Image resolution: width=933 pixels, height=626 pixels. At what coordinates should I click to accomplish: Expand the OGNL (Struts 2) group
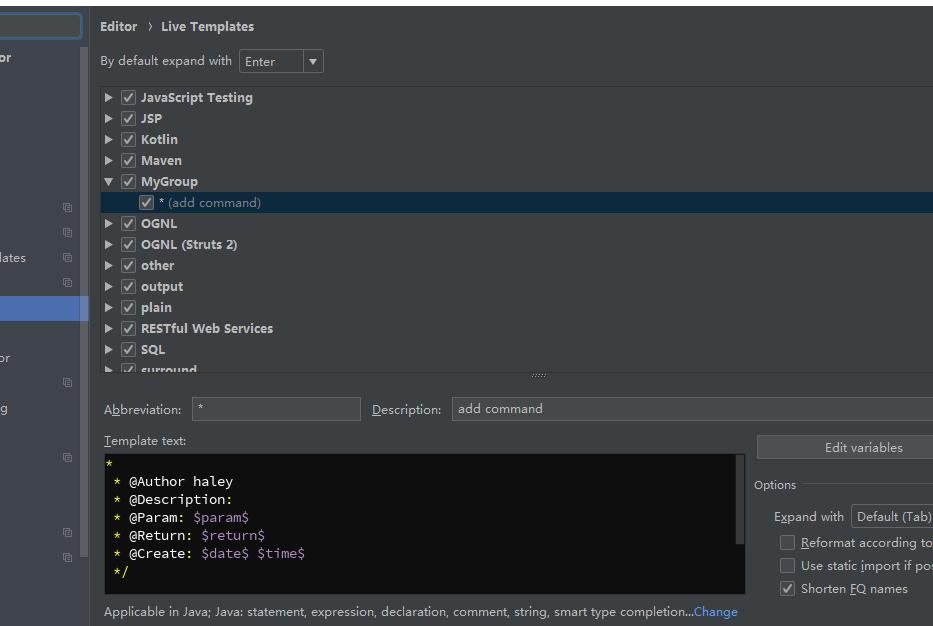[108, 245]
